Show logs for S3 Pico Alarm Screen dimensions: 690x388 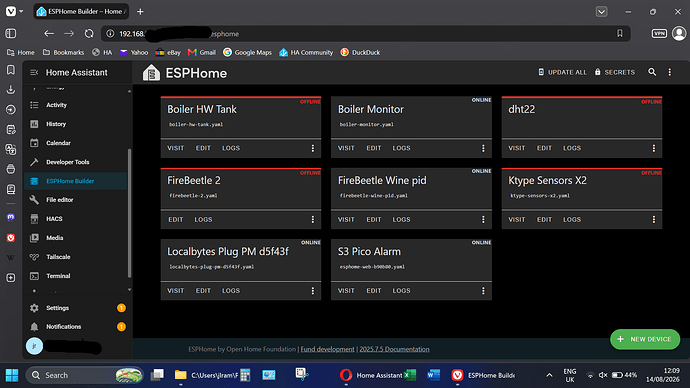(401, 291)
